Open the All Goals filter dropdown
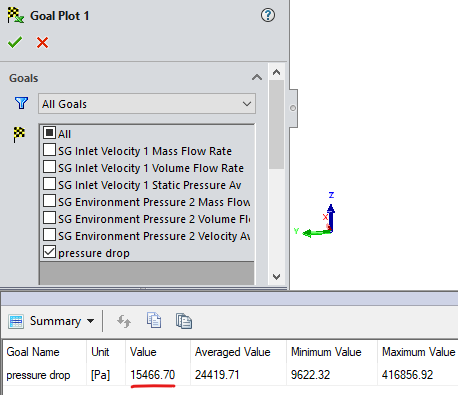 (x=147, y=104)
